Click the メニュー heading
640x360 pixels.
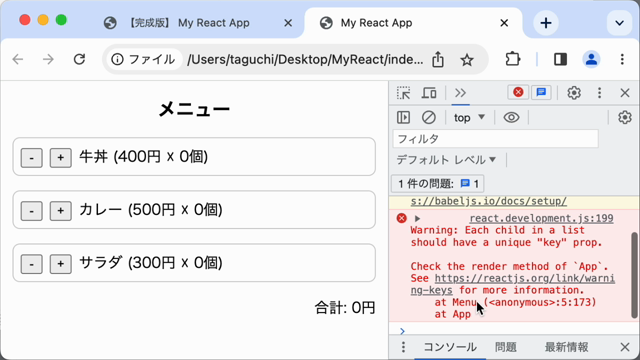[194, 109]
